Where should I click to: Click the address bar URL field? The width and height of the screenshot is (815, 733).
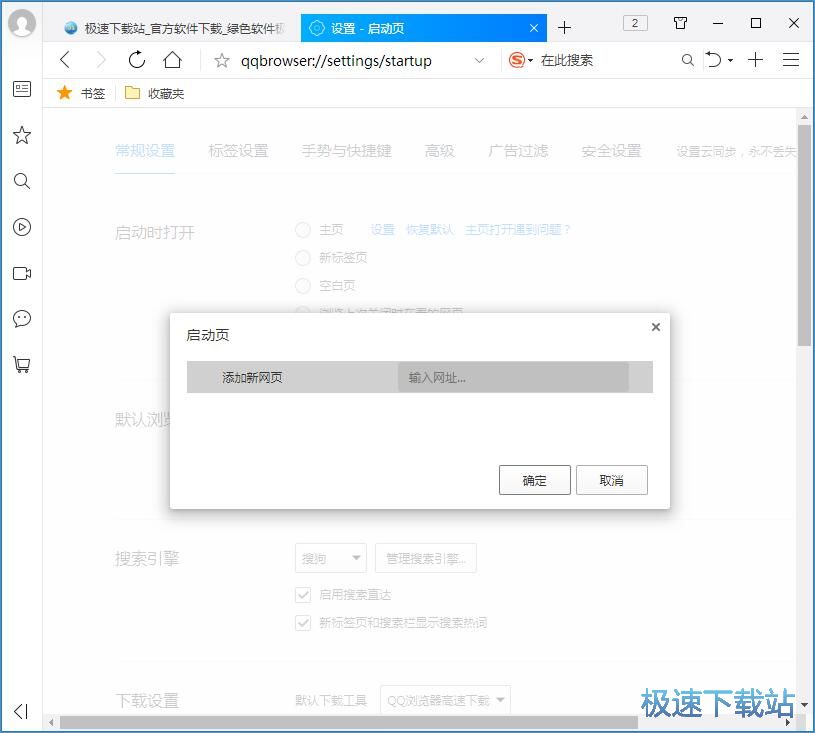coord(336,60)
